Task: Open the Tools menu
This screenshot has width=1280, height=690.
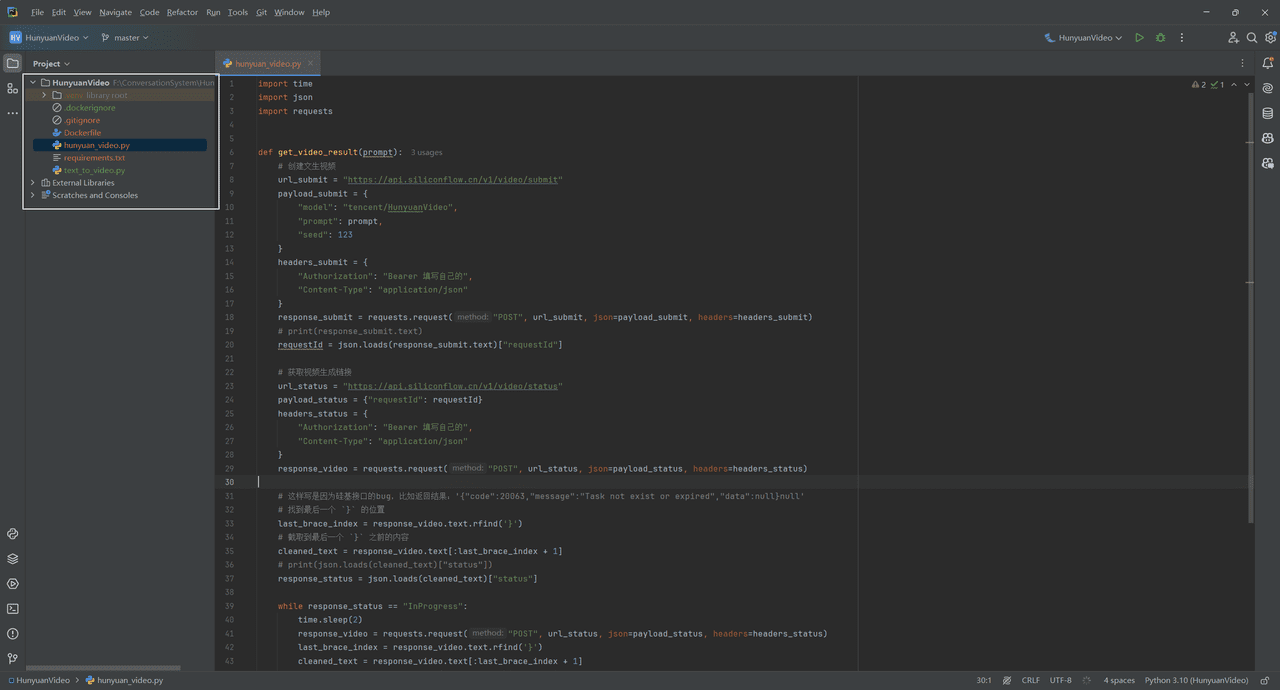Action: (237, 12)
